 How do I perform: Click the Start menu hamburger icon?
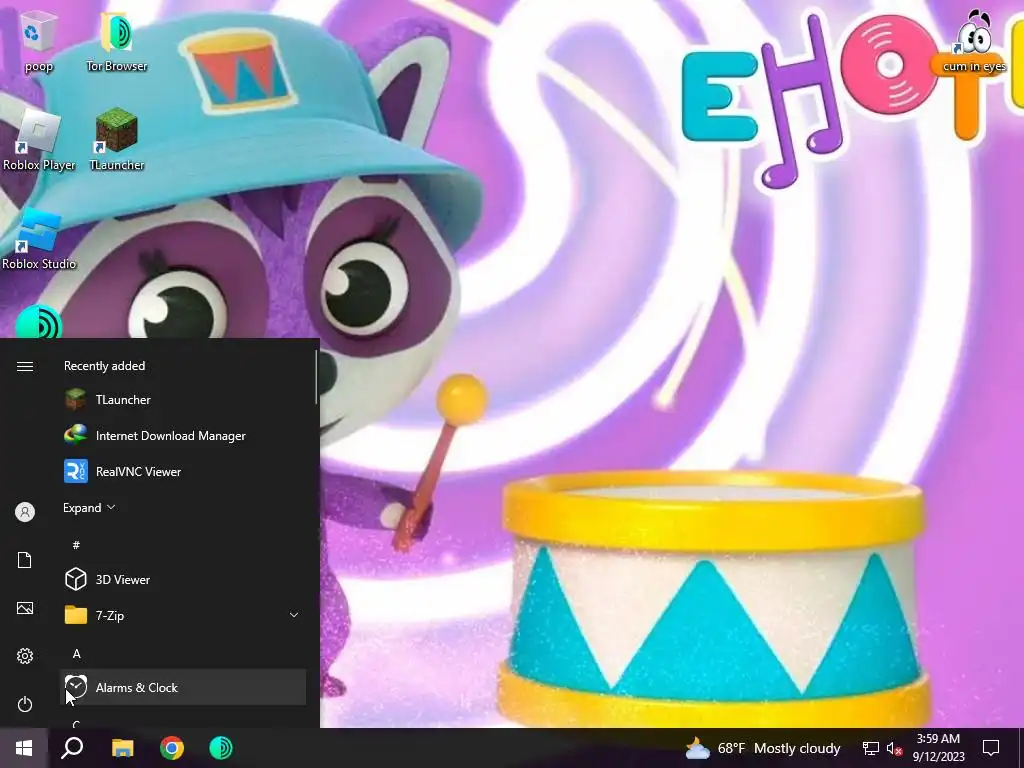click(x=25, y=366)
